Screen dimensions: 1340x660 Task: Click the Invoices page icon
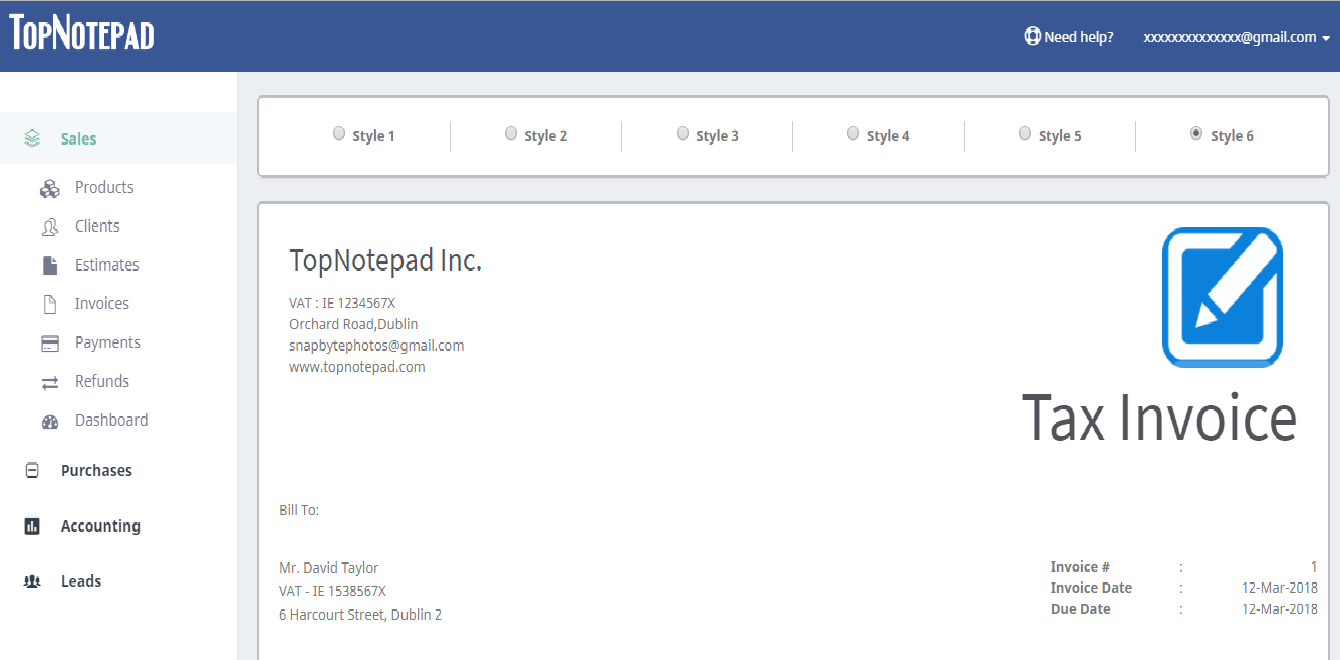click(50, 304)
